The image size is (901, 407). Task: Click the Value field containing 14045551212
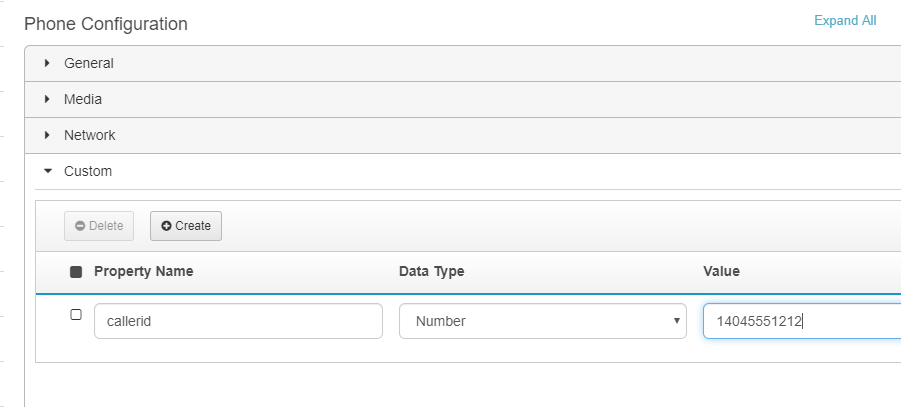pyautogui.click(x=802, y=321)
